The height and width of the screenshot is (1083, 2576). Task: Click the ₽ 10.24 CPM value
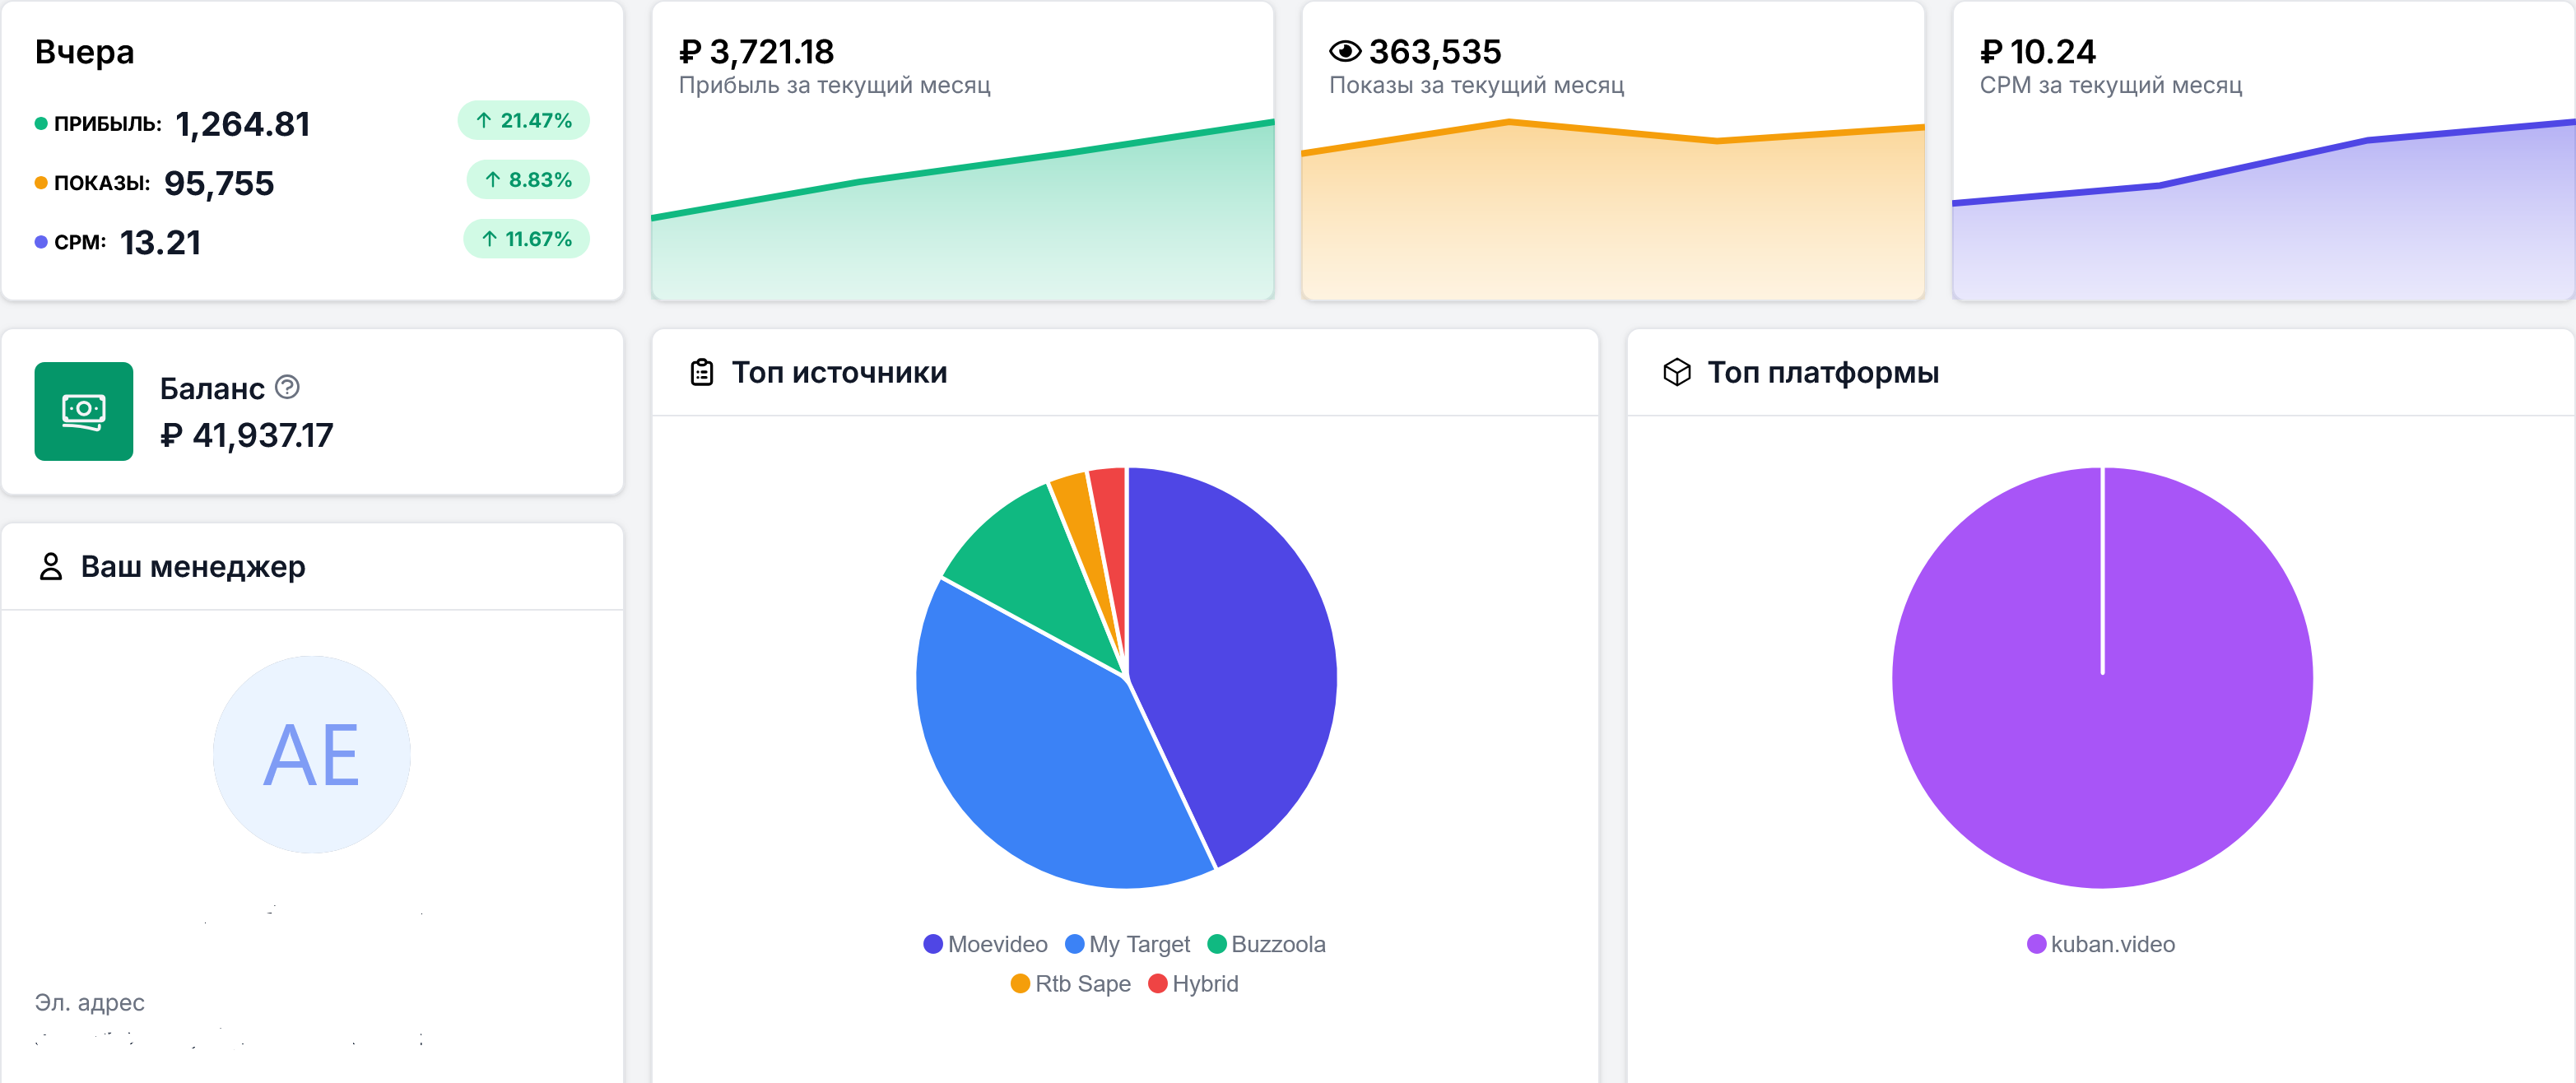click(x=2037, y=51)
